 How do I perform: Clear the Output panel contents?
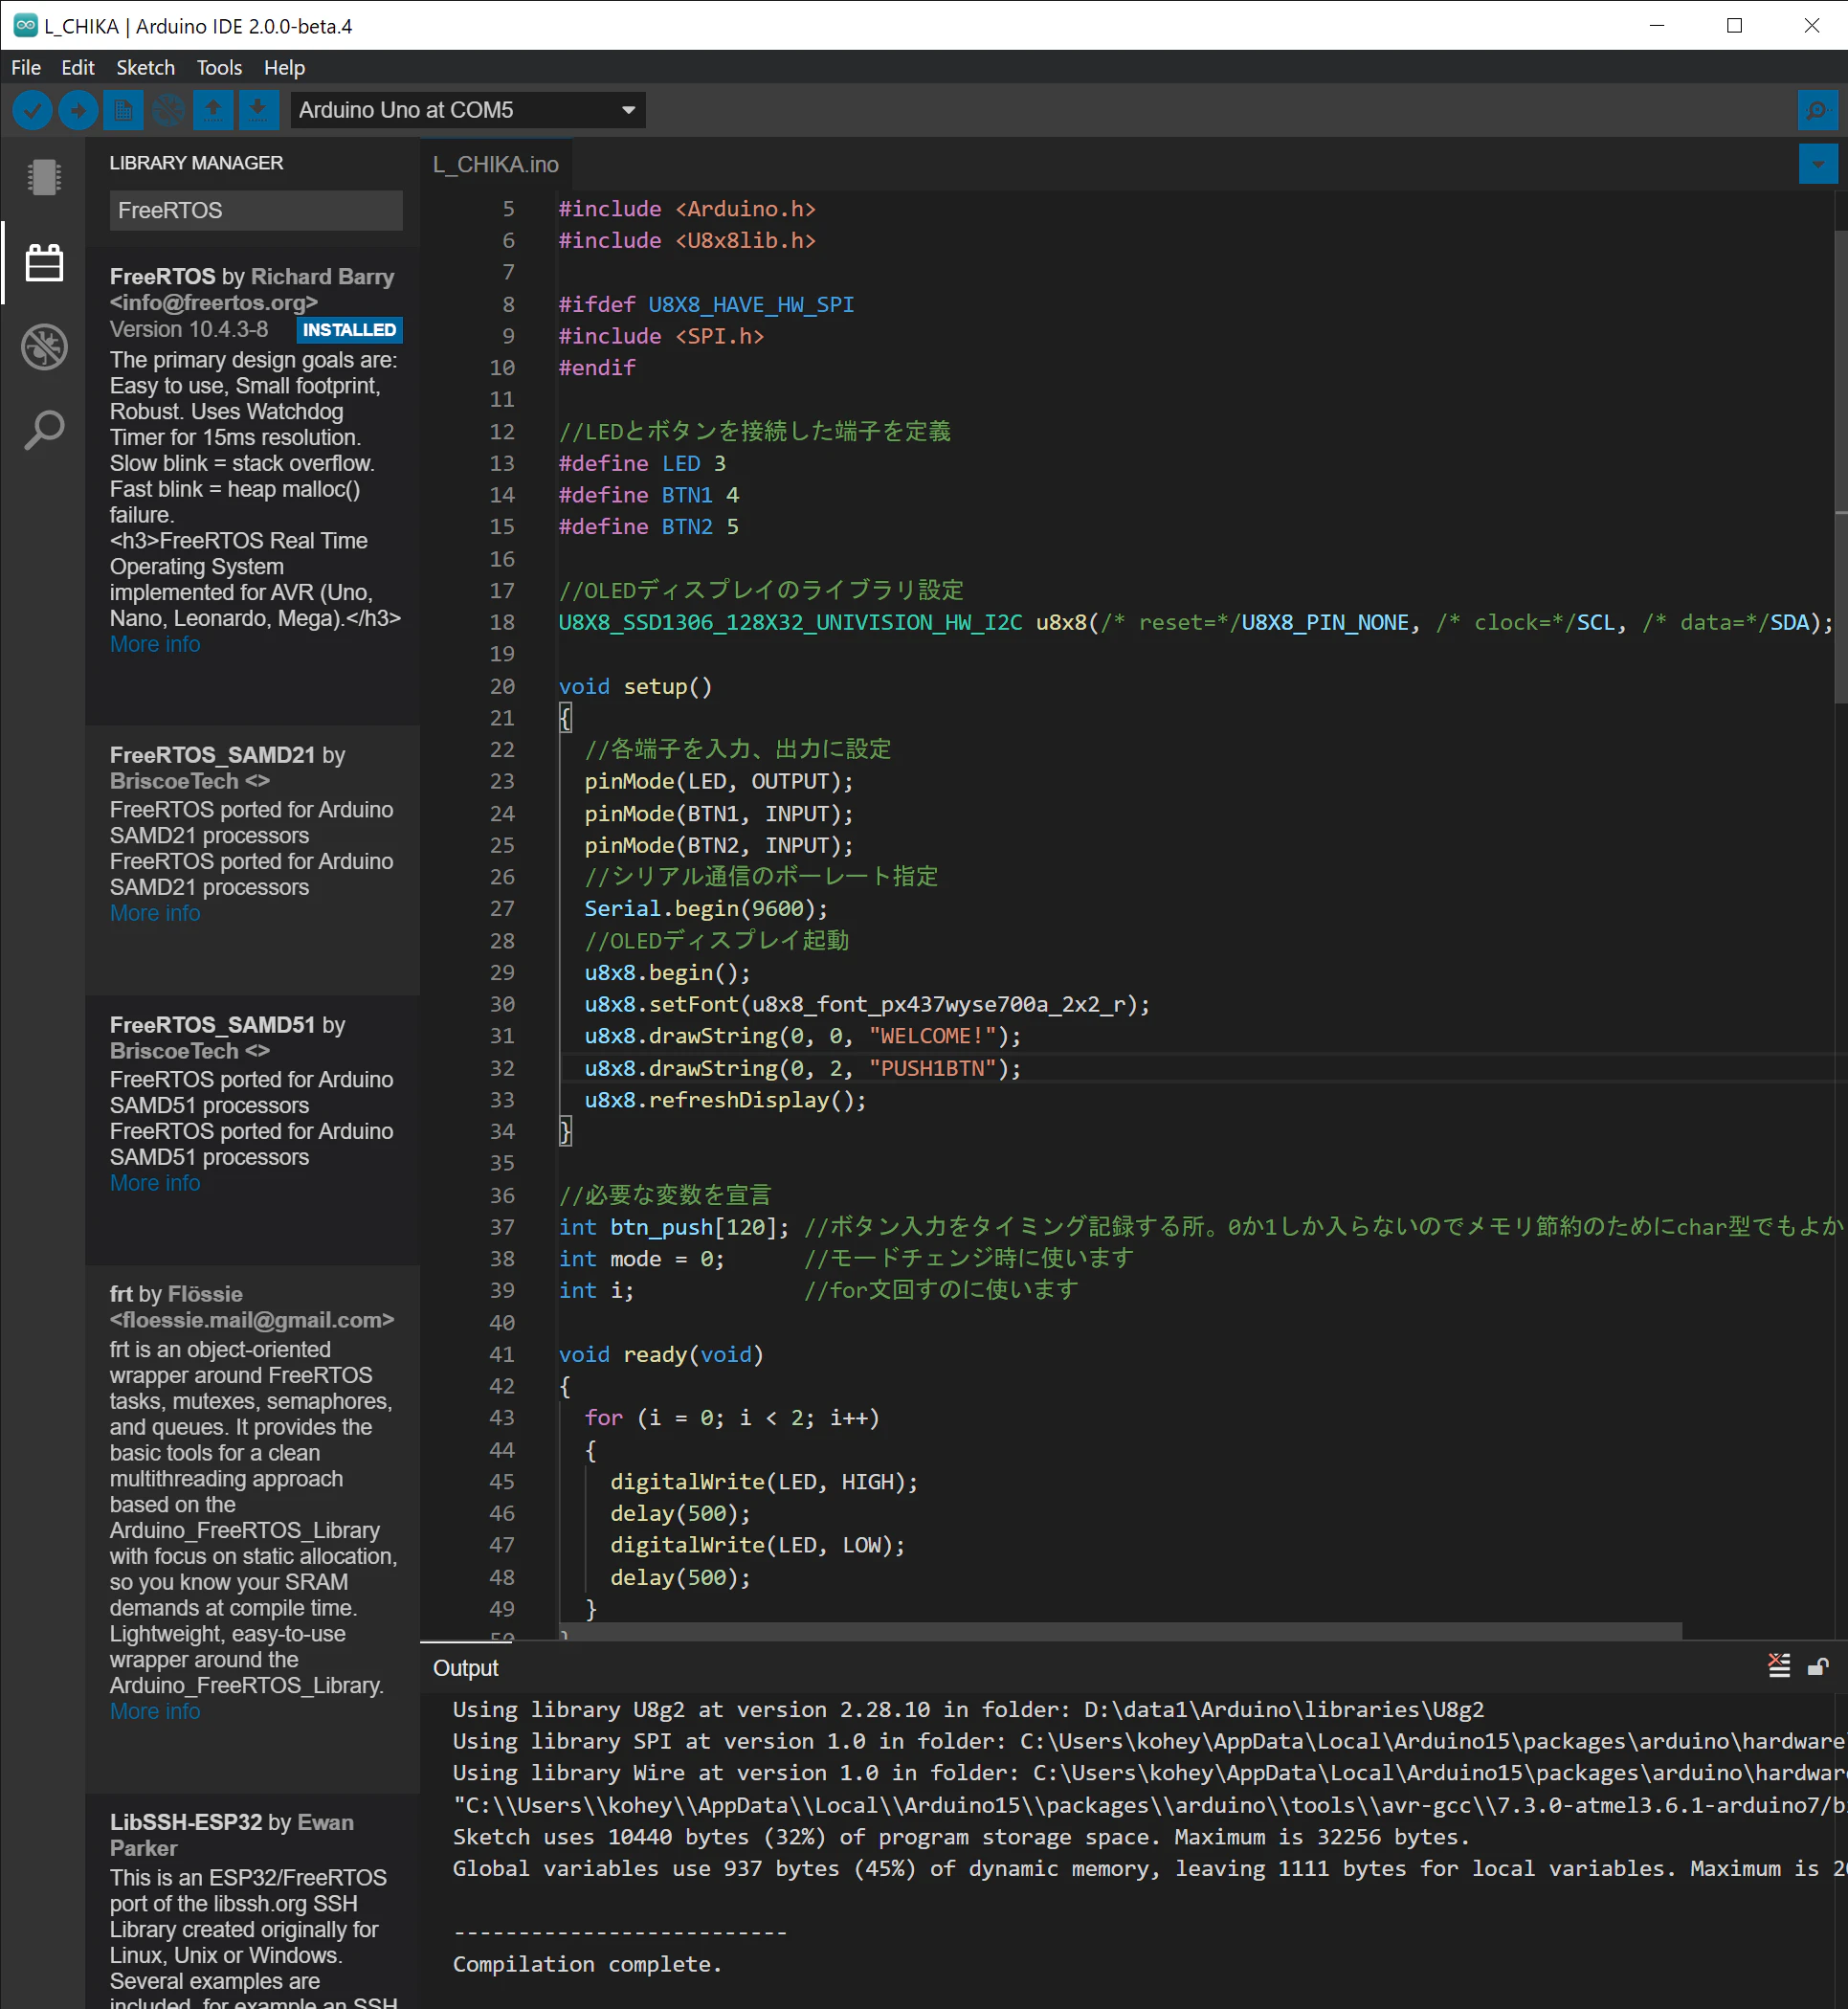coord(1779,1666)
